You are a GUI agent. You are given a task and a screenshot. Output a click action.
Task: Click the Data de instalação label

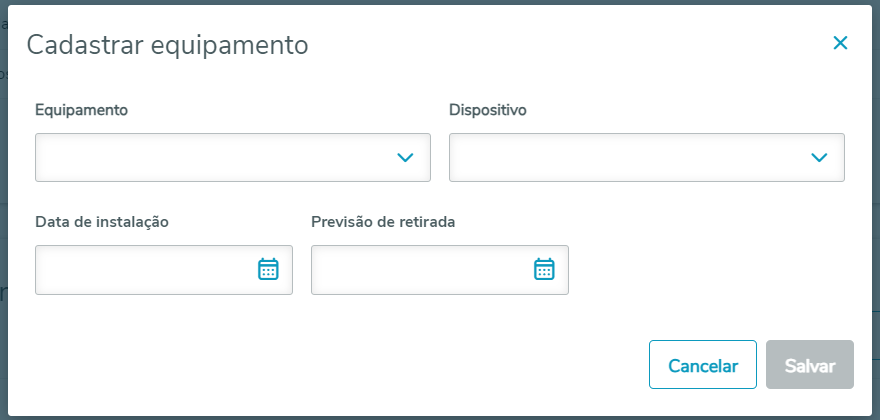tap(102, 221)
